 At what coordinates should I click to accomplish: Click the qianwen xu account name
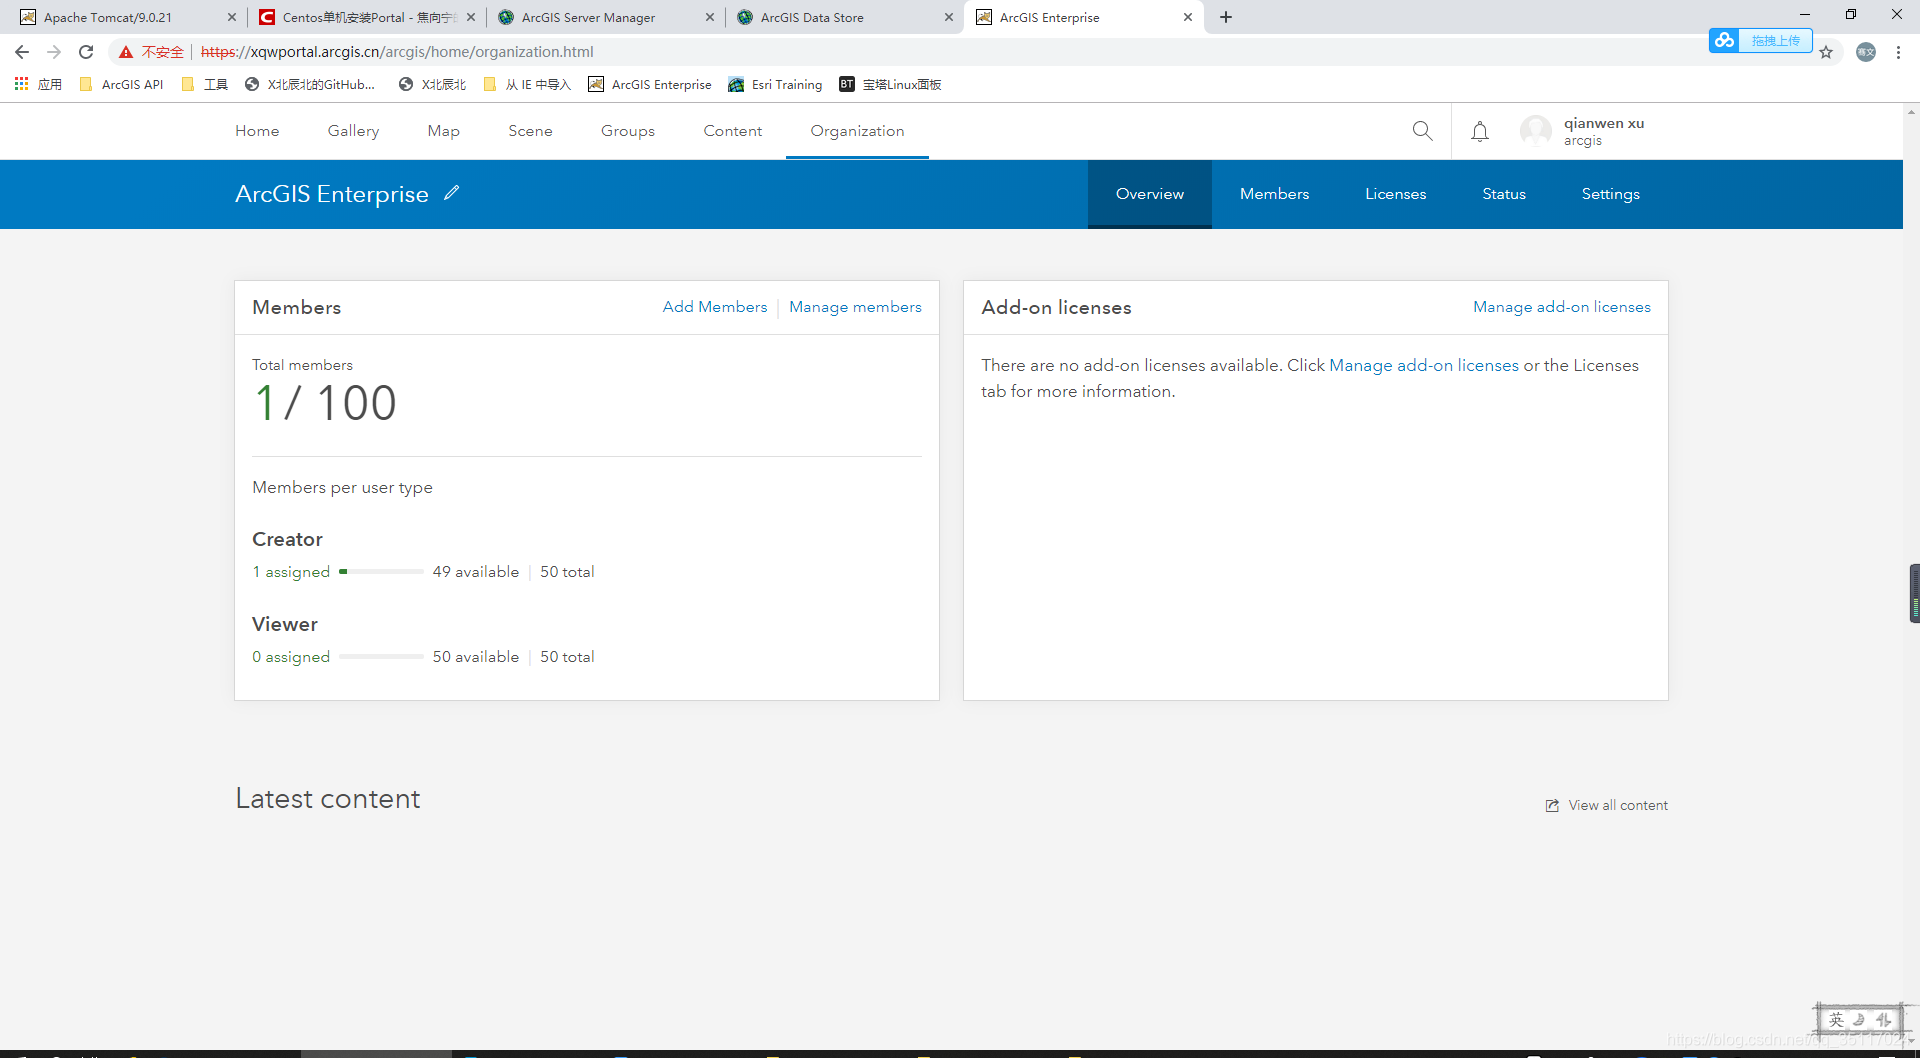pyautogui.click(x=1604, y=123)
